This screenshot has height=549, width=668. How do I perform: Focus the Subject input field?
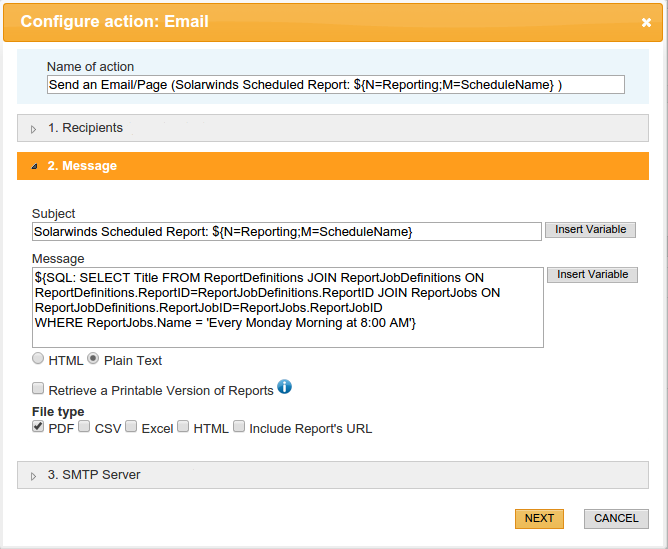[x=287, y=232]
